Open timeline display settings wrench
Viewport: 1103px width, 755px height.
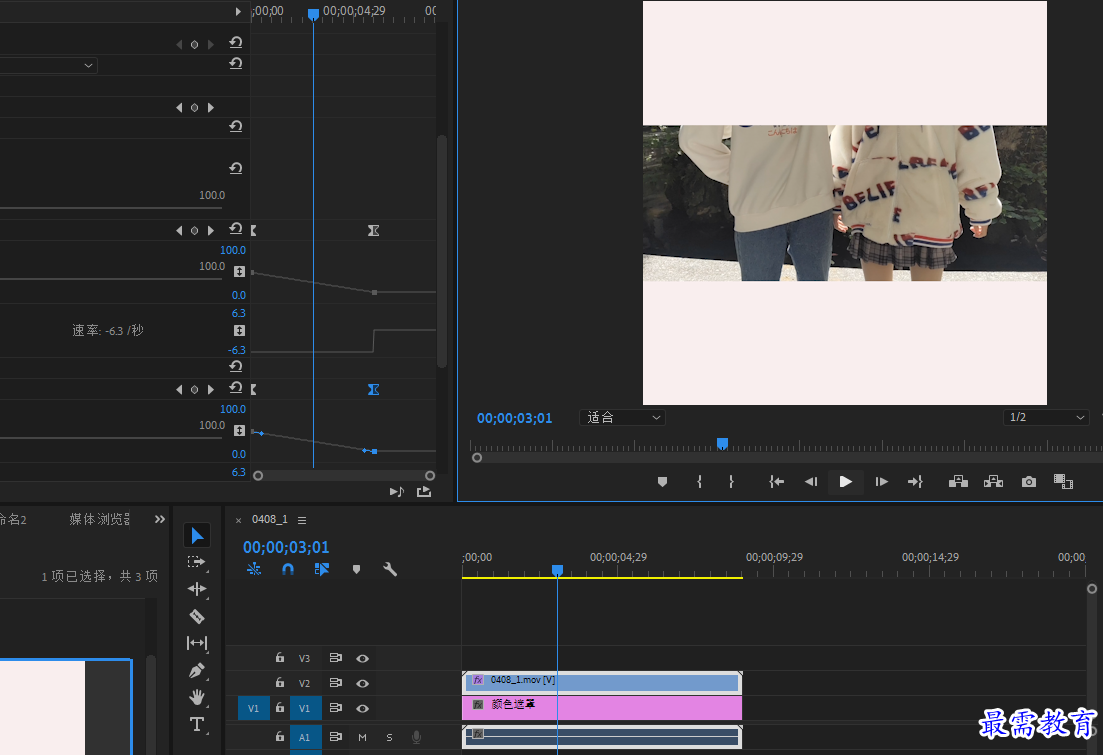[x=390, y=569]
